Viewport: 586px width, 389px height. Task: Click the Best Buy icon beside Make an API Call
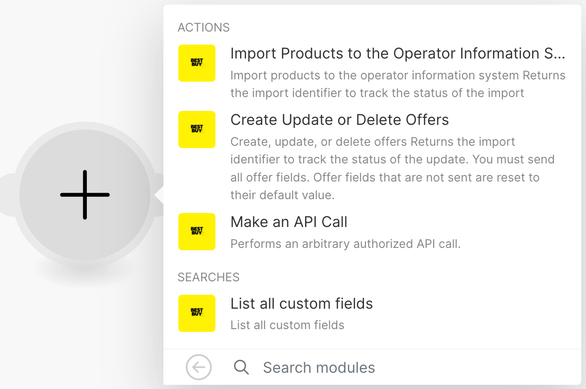point(197,231)
